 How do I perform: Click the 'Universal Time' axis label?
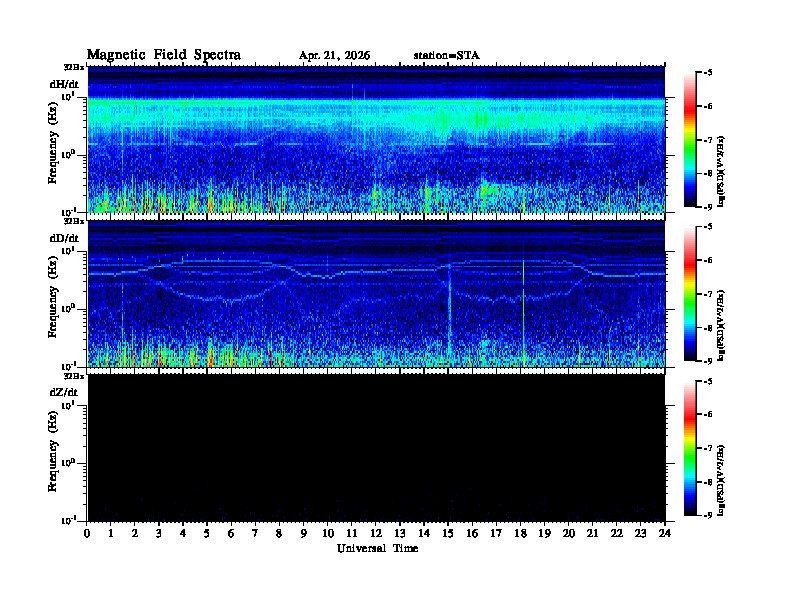click(377, 548)
